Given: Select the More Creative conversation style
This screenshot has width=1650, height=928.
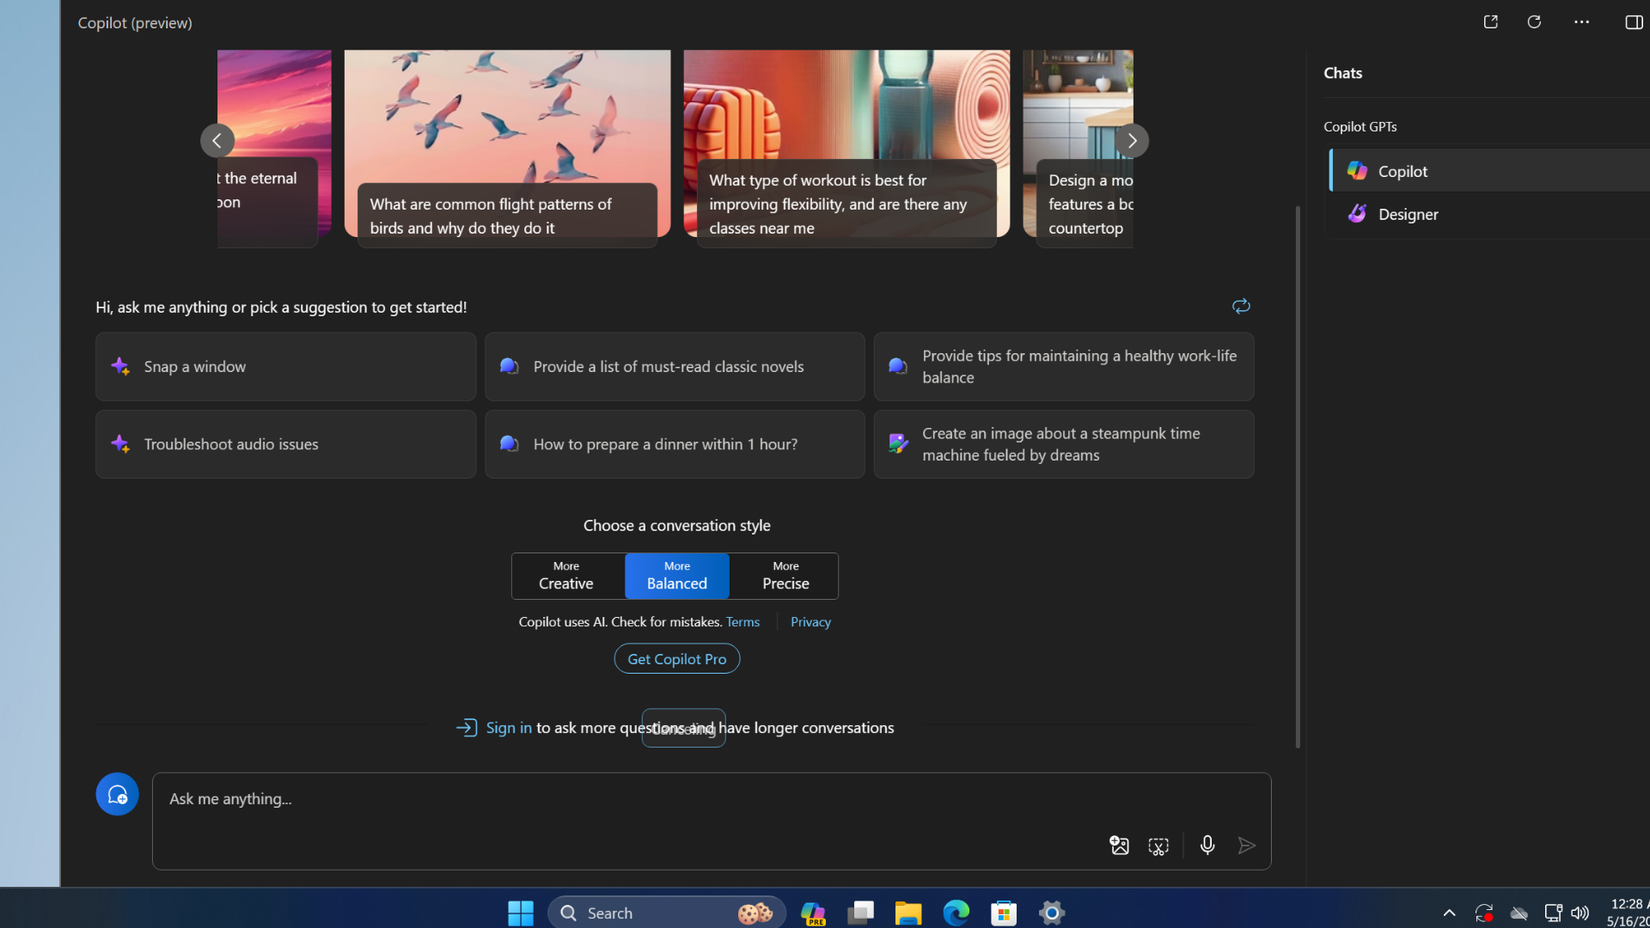Looking at the screenshot, I should click(x=566, y=575).
